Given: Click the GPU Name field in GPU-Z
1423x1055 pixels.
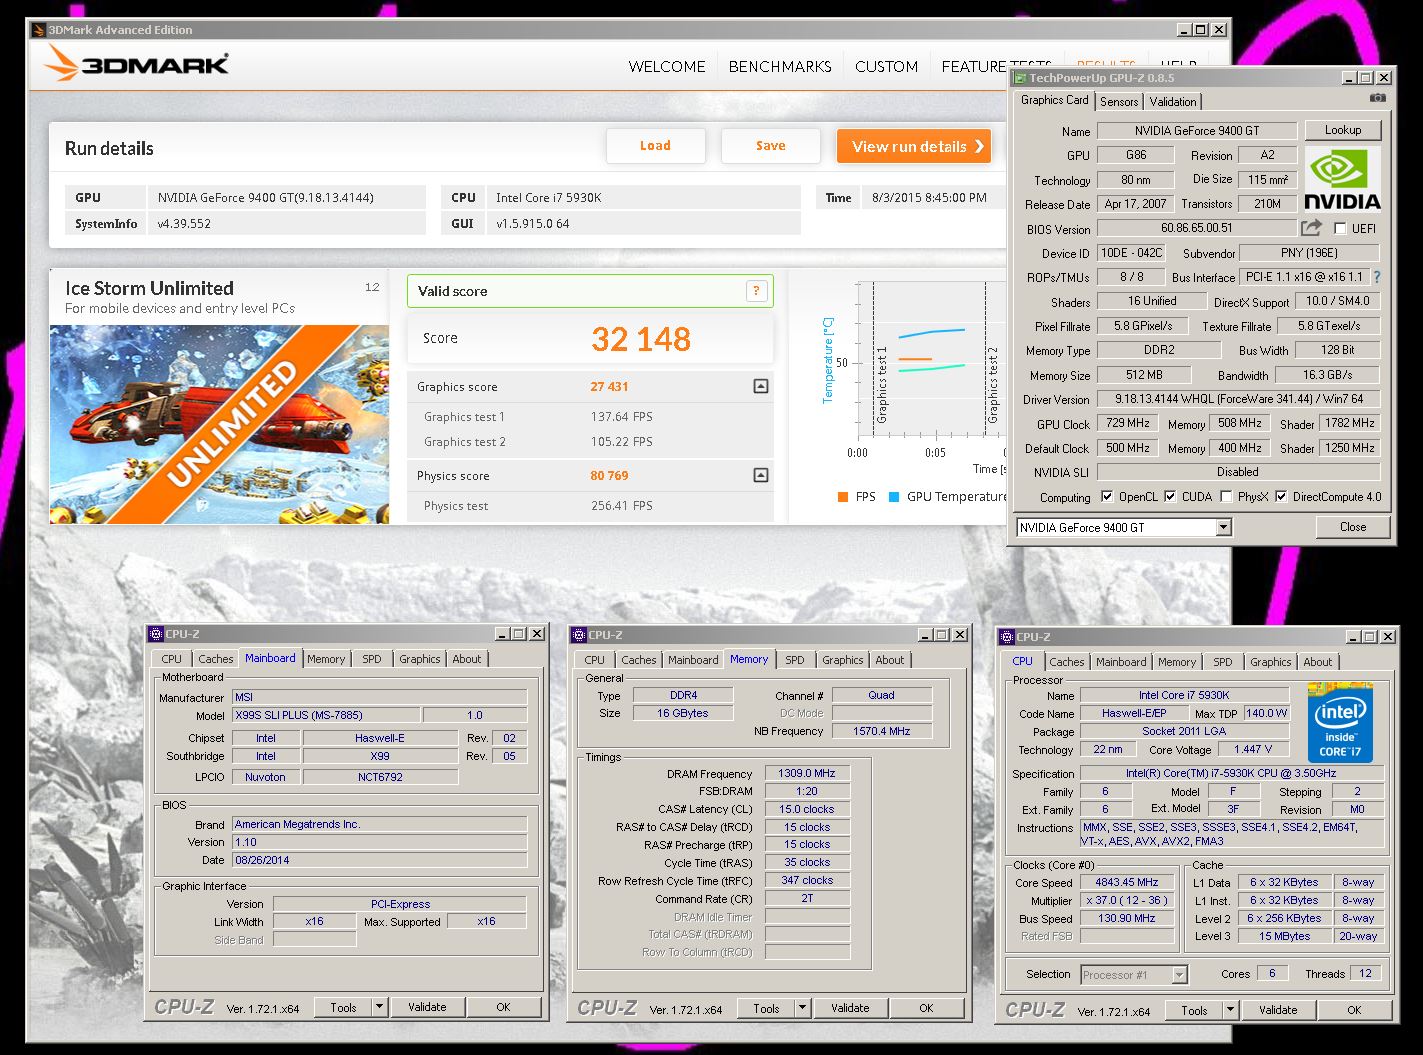Looking at the screenshot, I should [x=1196, y=131].
